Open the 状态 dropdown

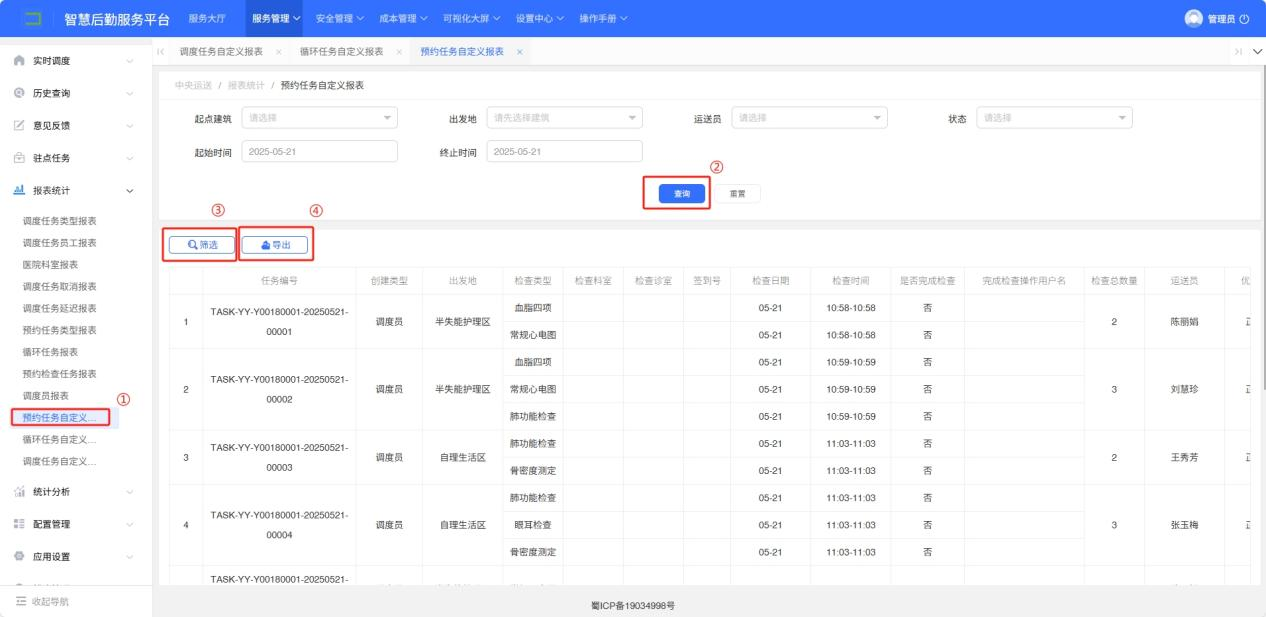pos(1054,118)
